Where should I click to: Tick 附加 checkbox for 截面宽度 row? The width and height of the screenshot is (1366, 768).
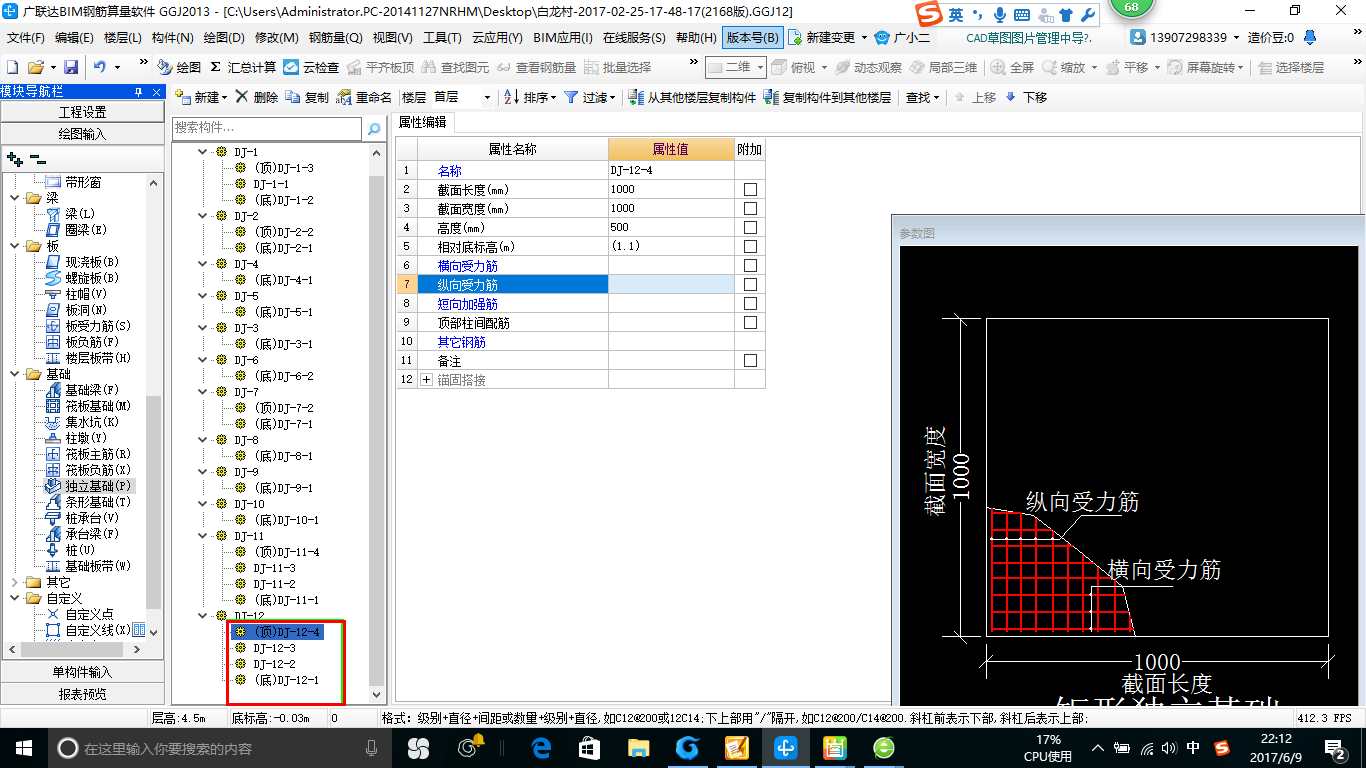point(750,208)
